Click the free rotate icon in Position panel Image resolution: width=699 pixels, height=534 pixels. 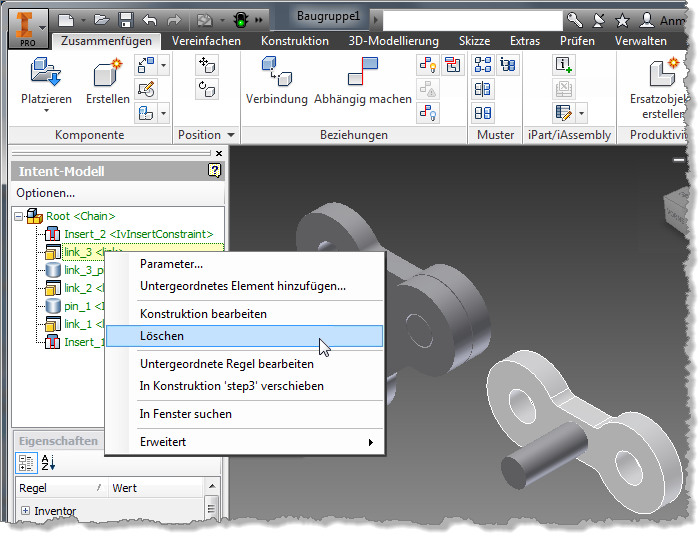(x=207, y=89)
